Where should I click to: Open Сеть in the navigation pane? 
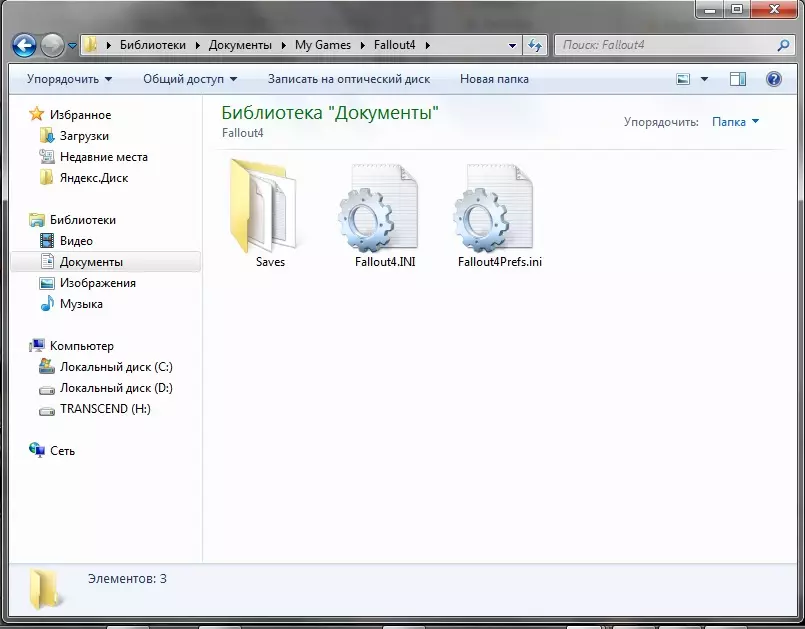pos(62,451)
